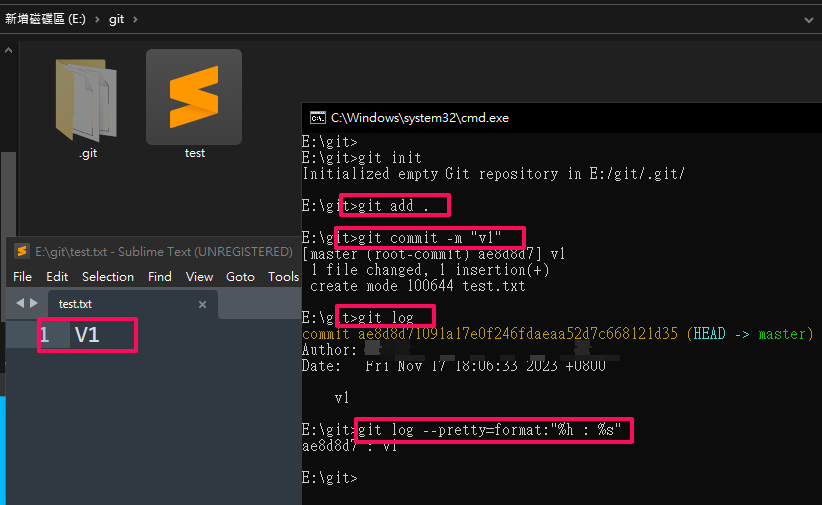Click the ".git" folder name label
The image size is (822, 505).
pos(88,153)
